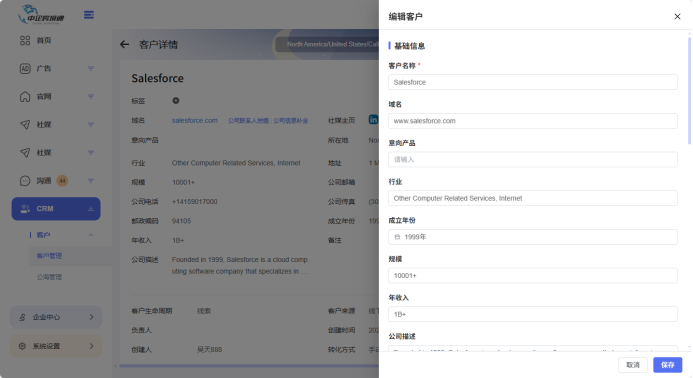
Task: Click the Salesforce customer title
Action: click(157, 78)
